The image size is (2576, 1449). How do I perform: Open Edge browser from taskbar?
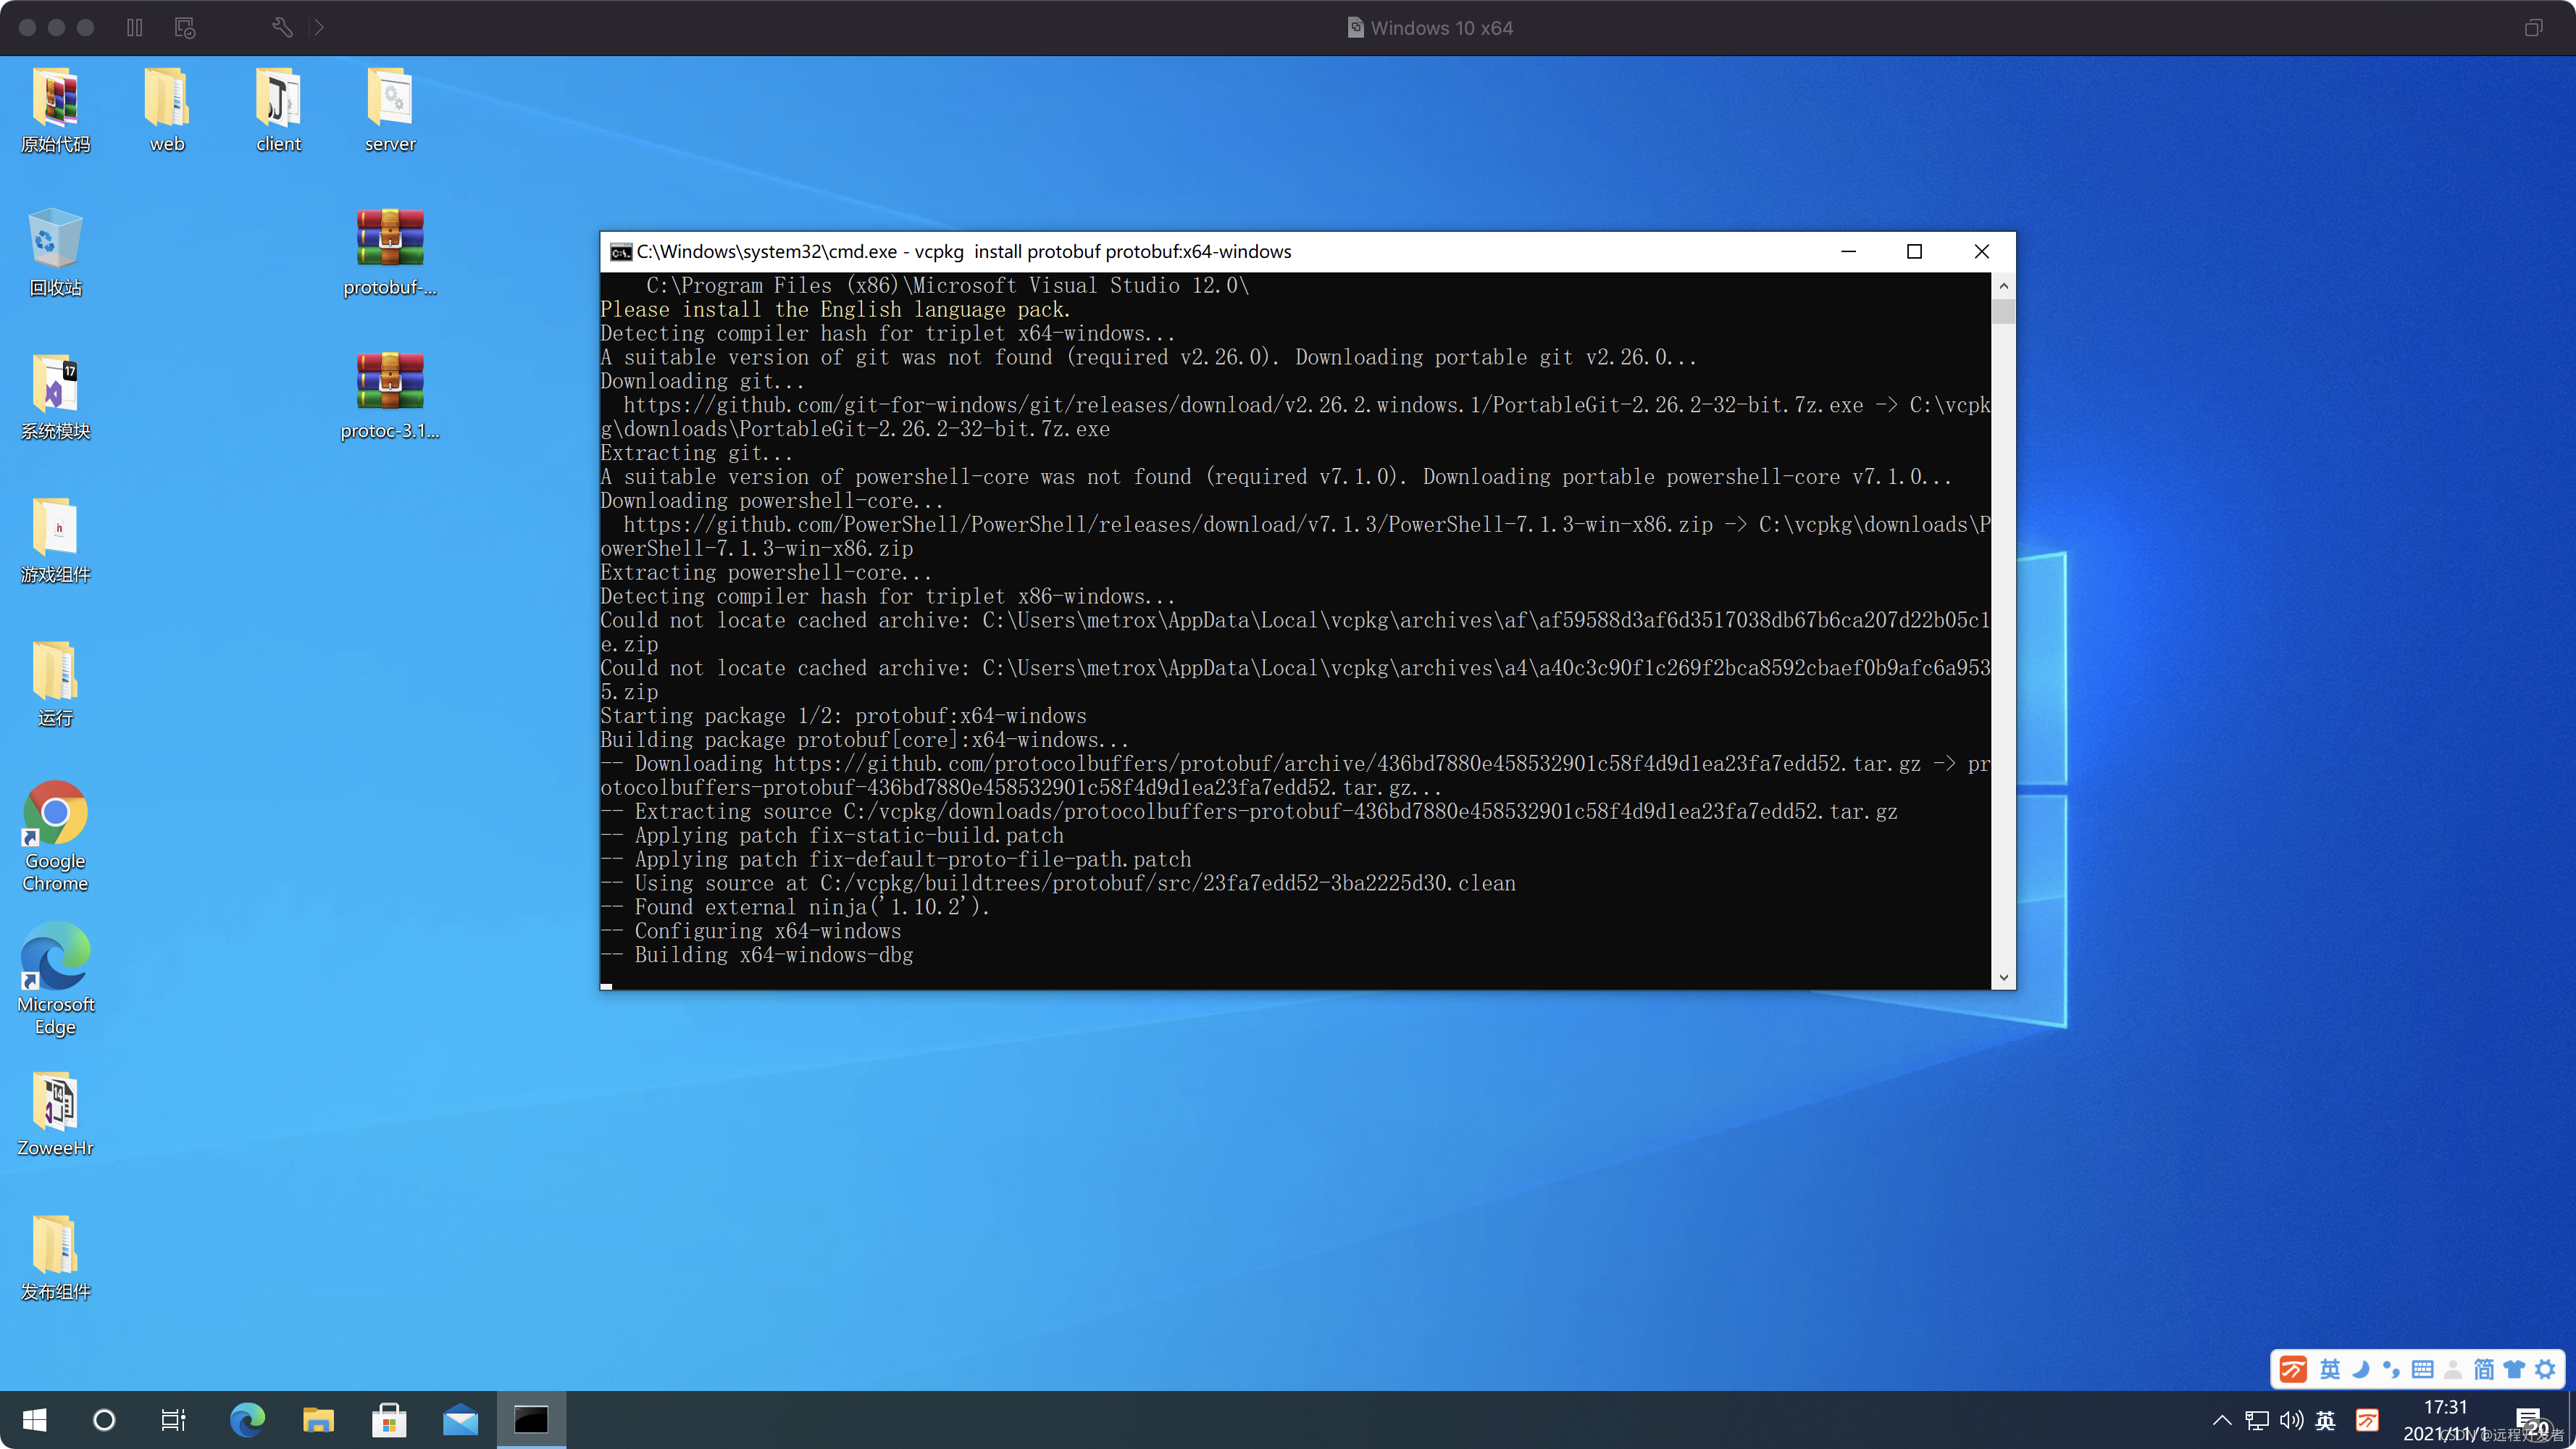(x=247, y=1420)
